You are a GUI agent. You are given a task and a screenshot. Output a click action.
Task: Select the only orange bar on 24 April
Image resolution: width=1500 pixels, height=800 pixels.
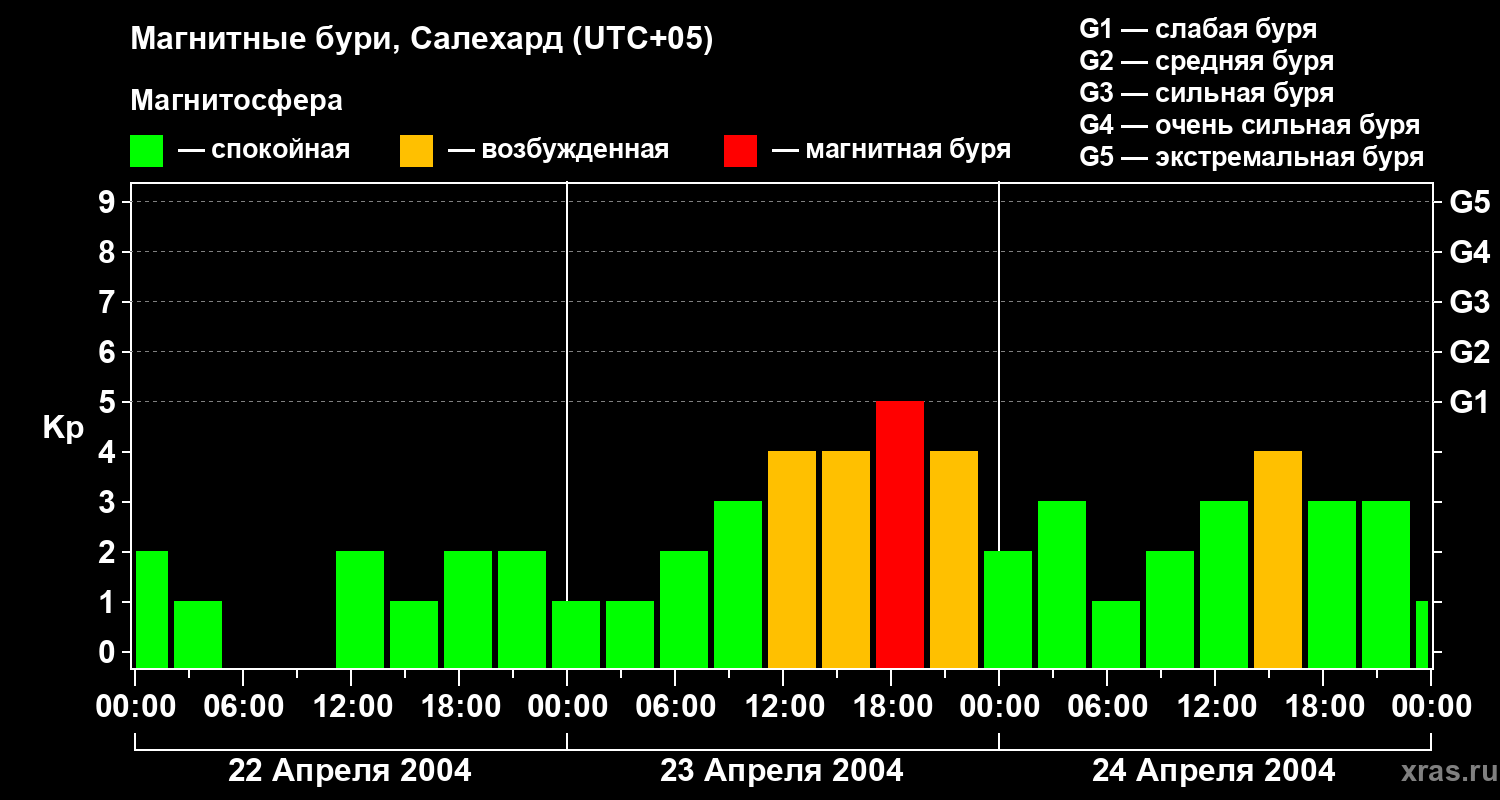[1278, 560]
